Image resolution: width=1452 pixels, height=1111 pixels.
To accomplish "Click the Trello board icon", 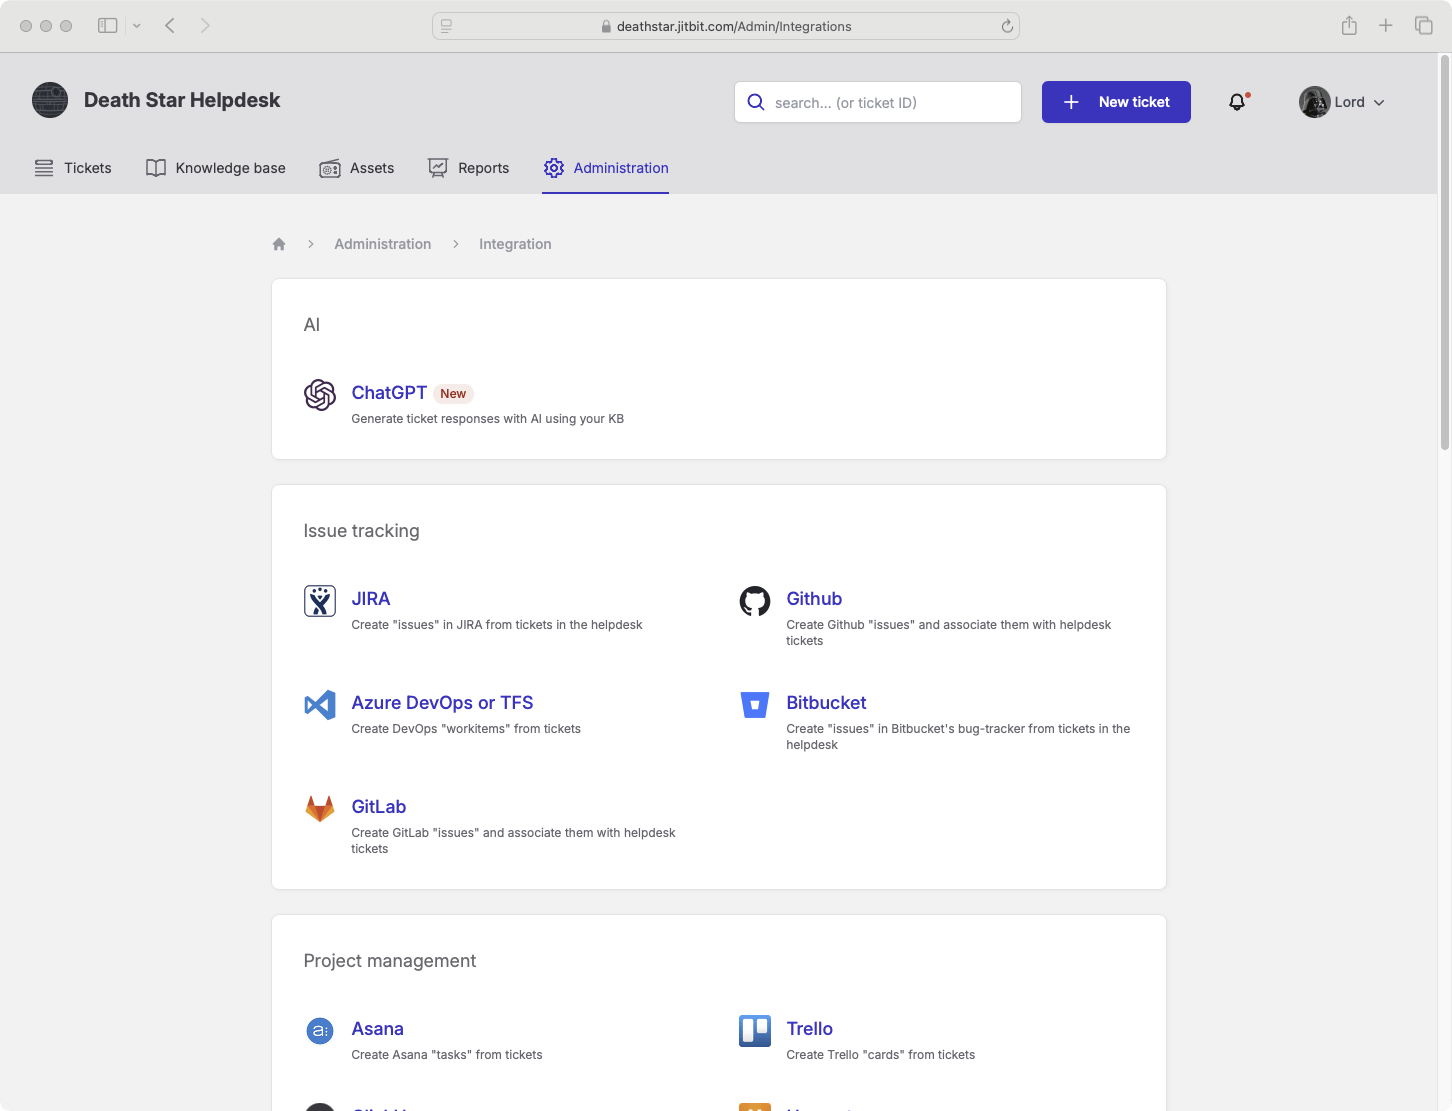I will pos(755,1030).
